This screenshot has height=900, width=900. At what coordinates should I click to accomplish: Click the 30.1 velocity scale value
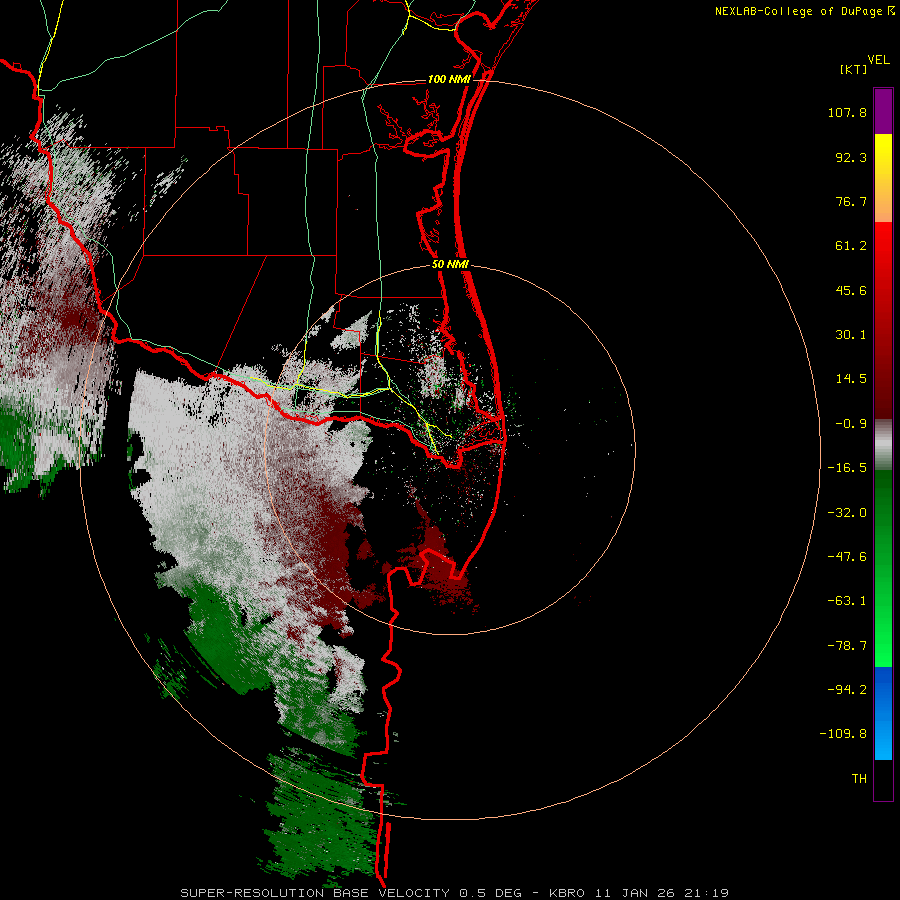click(x=851, y=335)
